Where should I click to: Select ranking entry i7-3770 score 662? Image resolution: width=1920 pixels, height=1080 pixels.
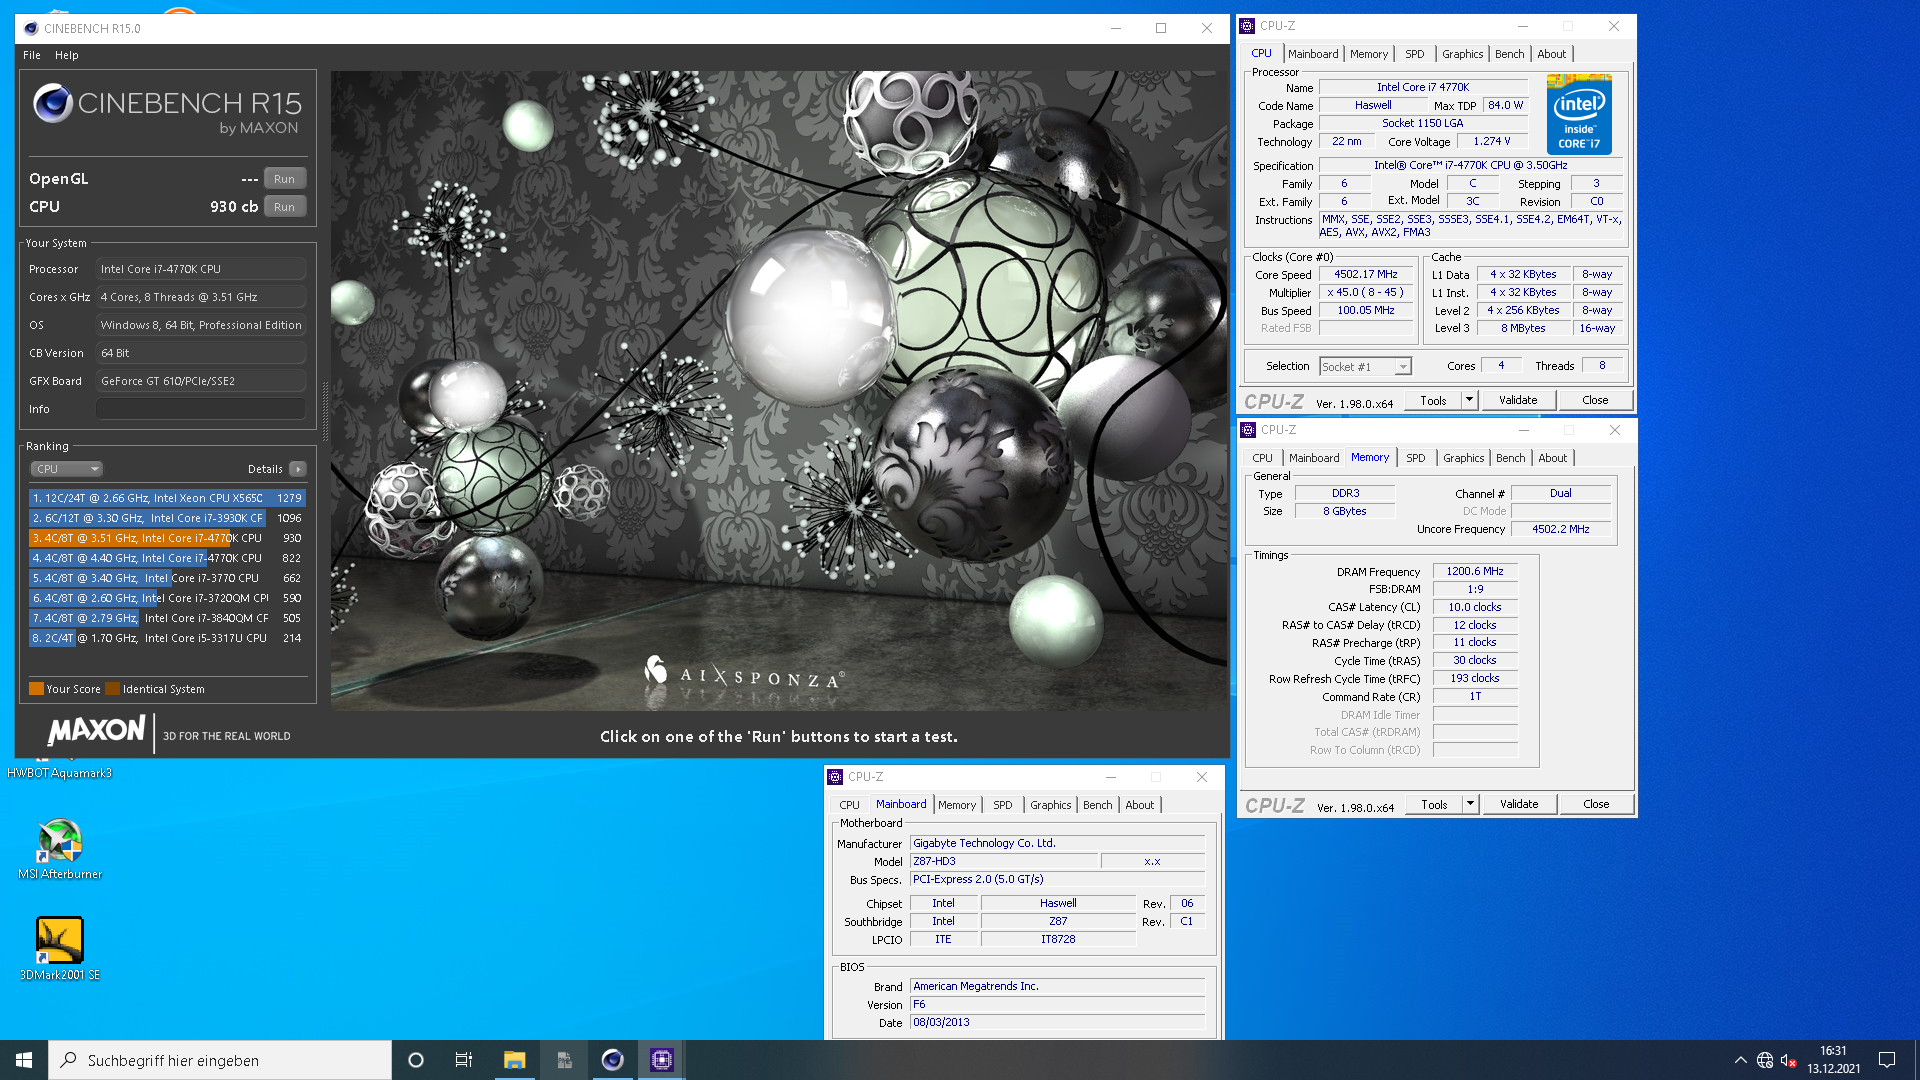coord(167,578)
